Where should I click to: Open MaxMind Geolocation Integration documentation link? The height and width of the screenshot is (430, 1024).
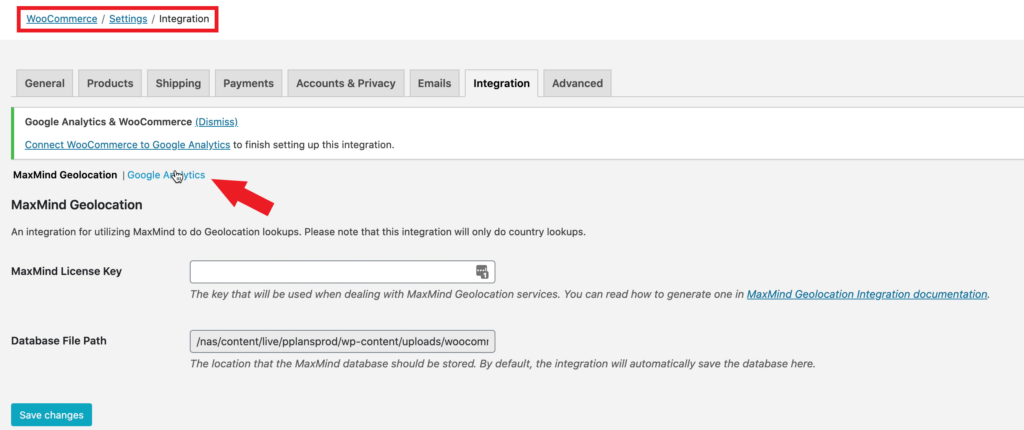pos(867,294)
